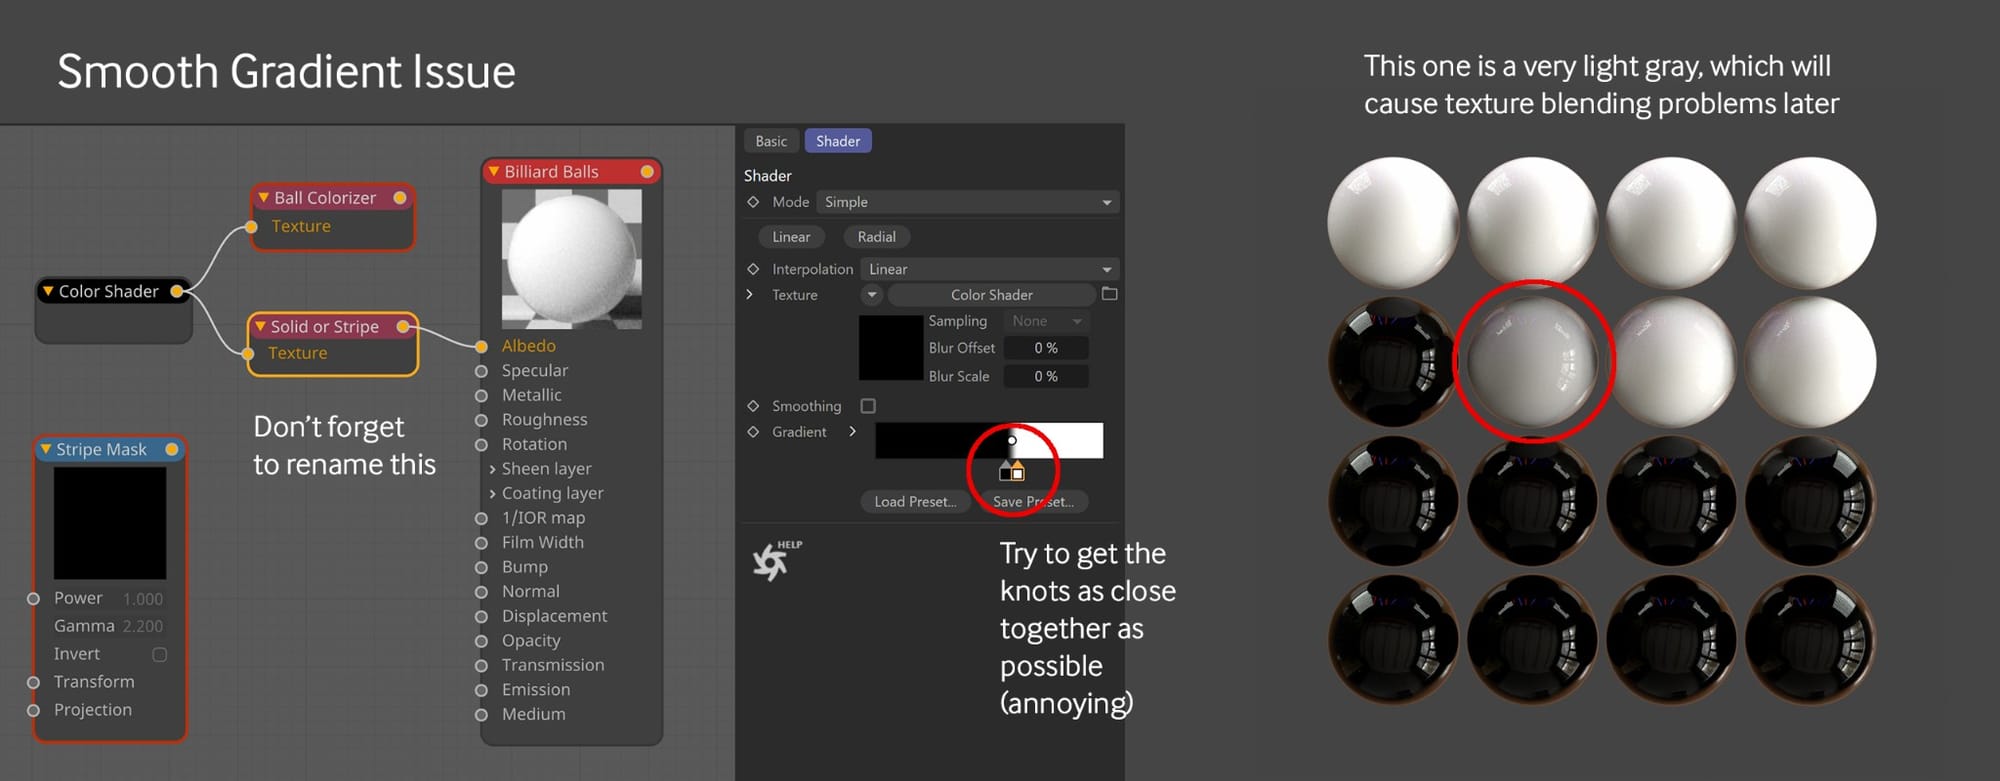
Task: Click the Billiard Balls sphere preview thumbnail
Action: pyautogui.click(x=571, y=260)
